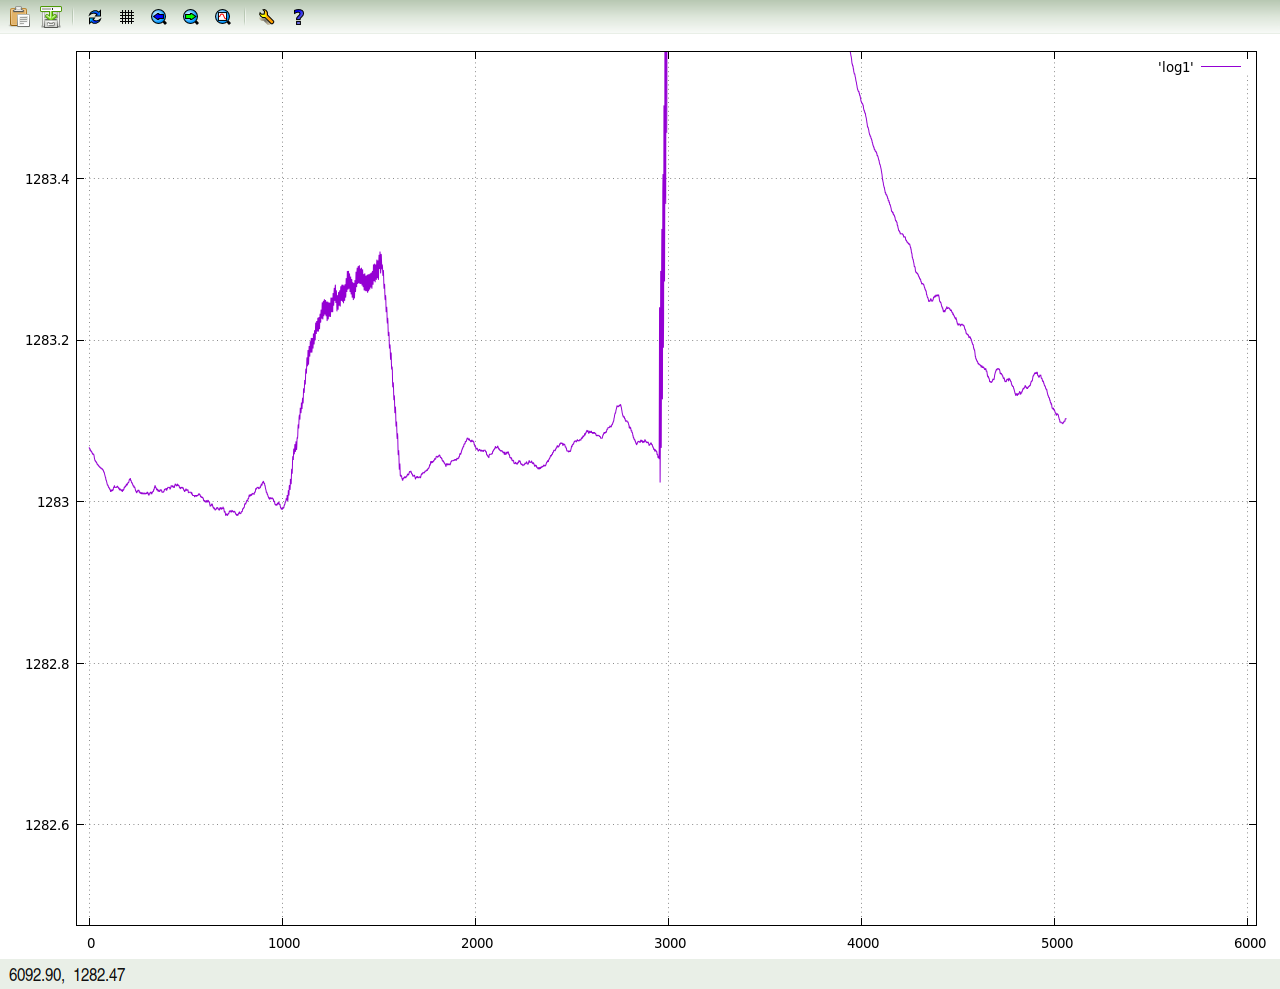1280x989 pixels.
Task: Click the export plot to file icon
Action: (51, 17)
